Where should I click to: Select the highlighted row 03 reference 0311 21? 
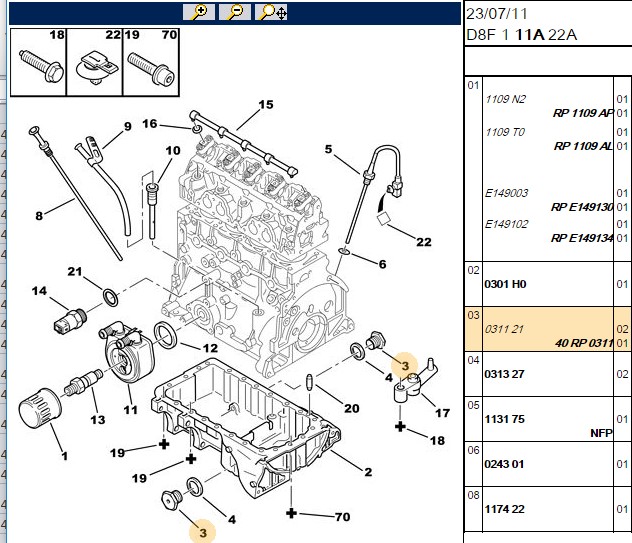(547, 329)
